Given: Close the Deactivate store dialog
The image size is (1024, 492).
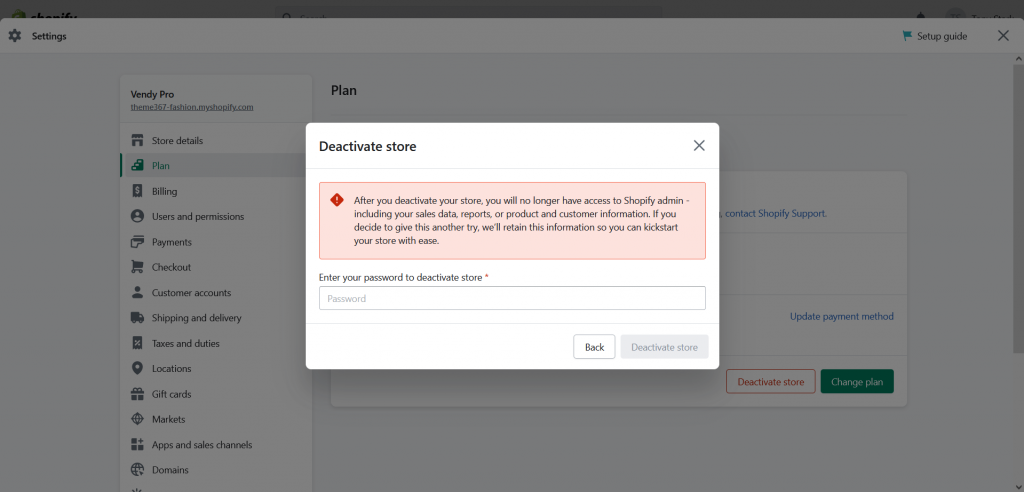Looking at the screenshot, I should 699,146.
